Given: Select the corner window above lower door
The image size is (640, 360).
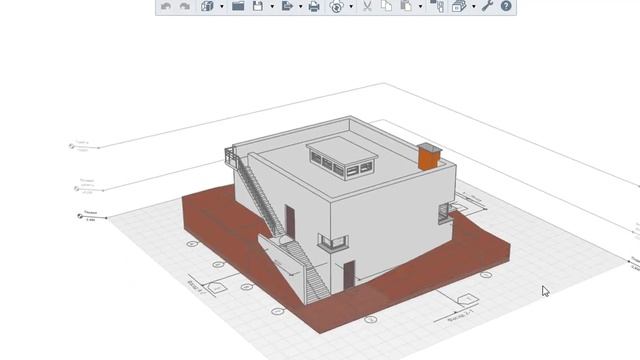Looking at the screenshot, I should 333,242.
